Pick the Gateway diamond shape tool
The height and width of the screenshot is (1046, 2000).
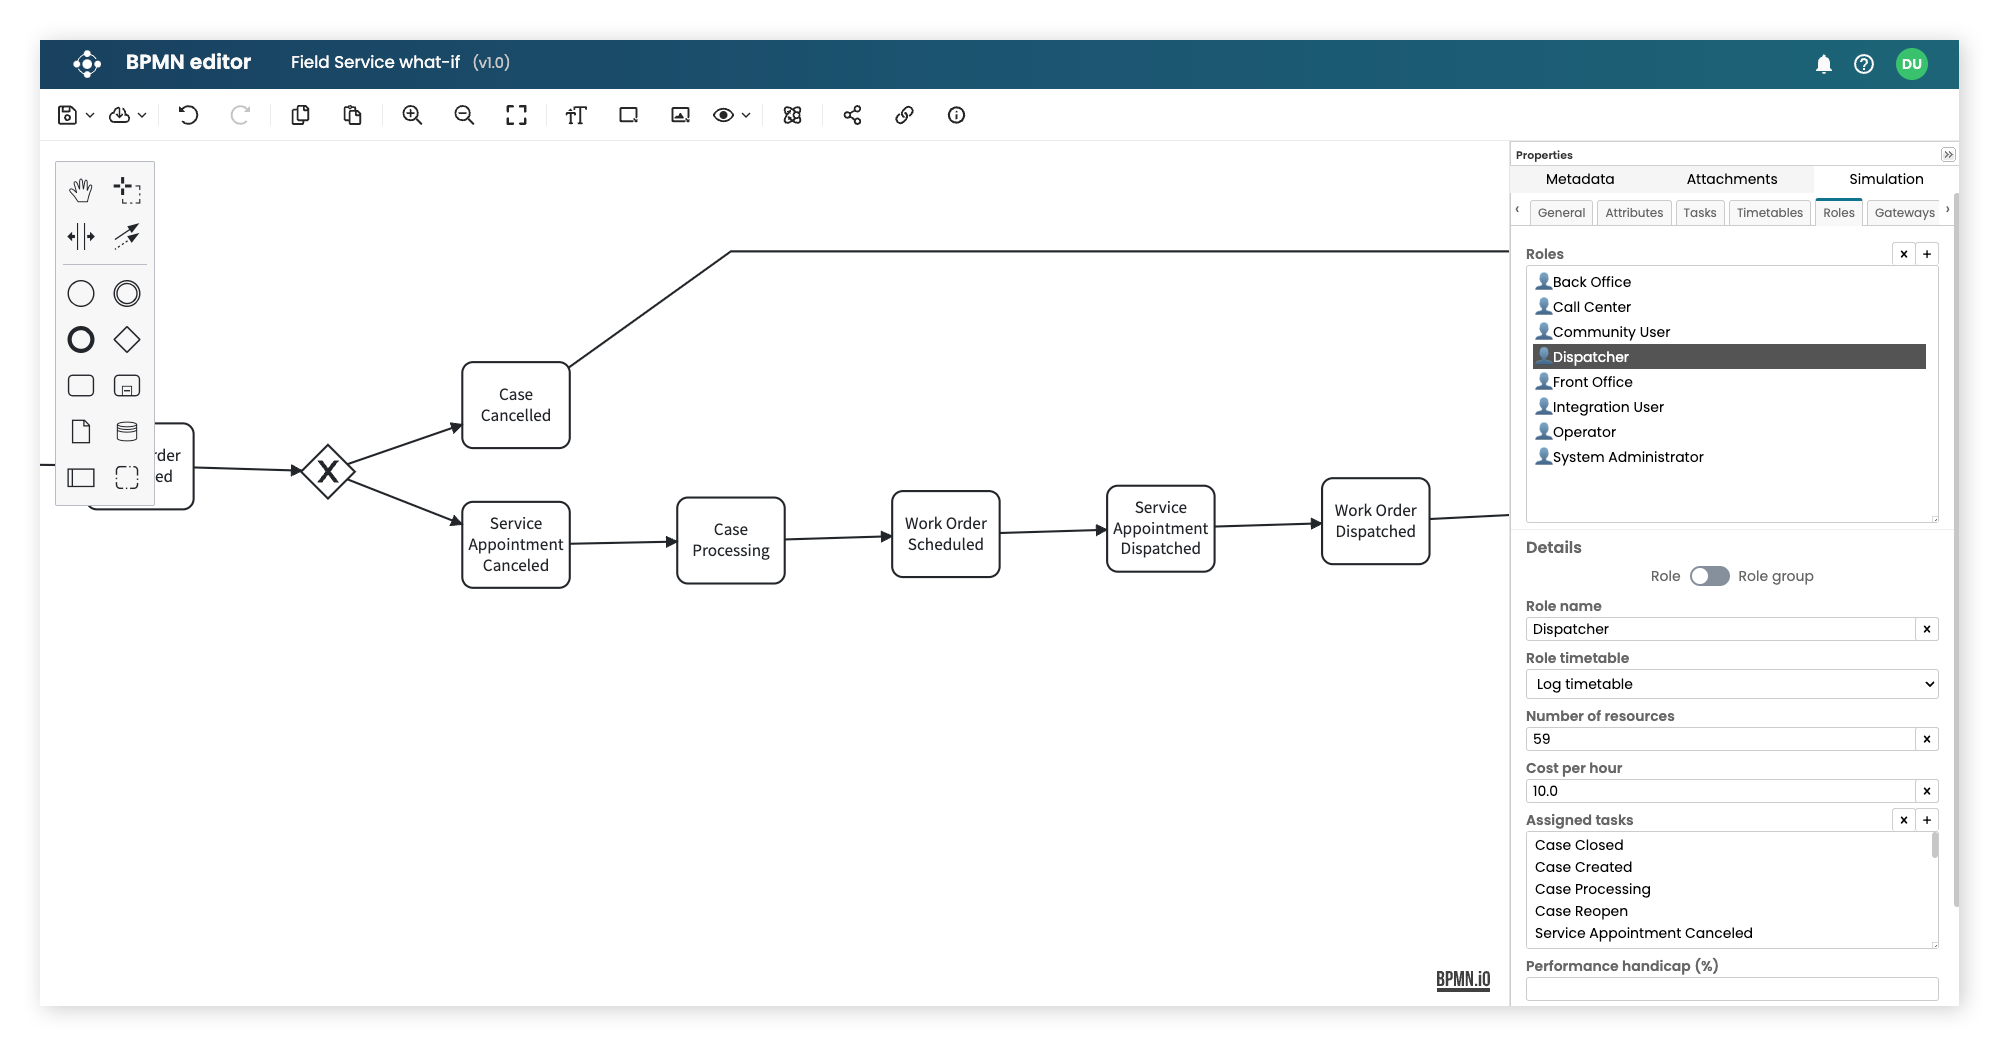point(128,340)
